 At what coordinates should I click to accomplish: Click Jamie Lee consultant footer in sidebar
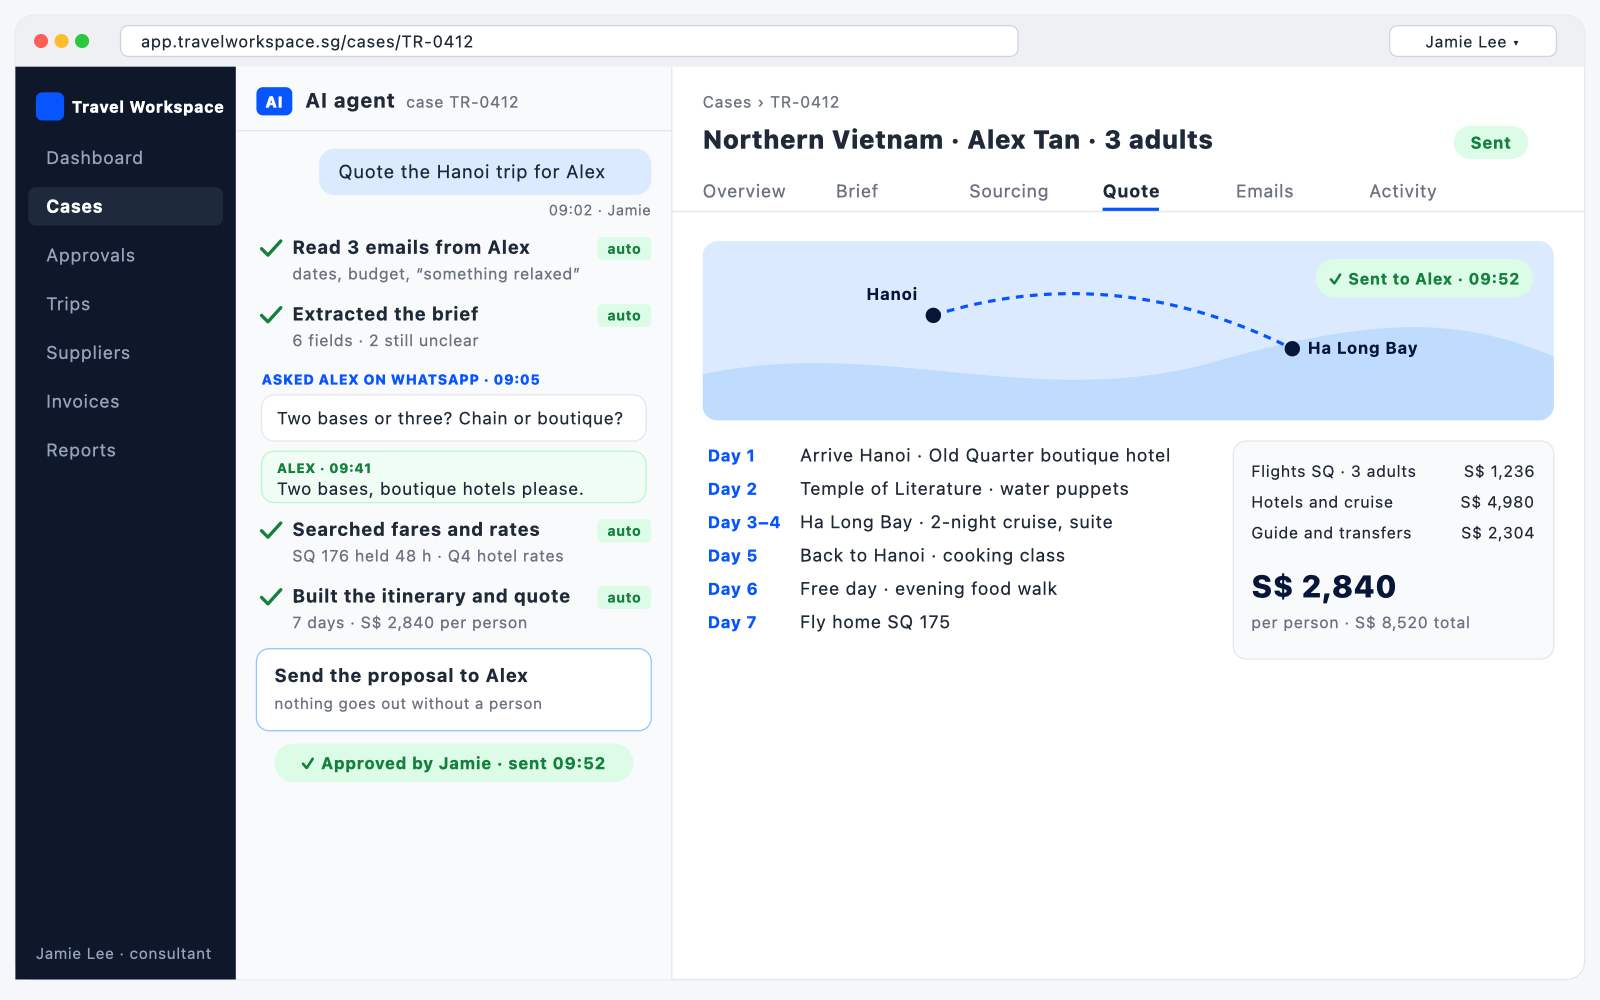[x=124, y=954]
